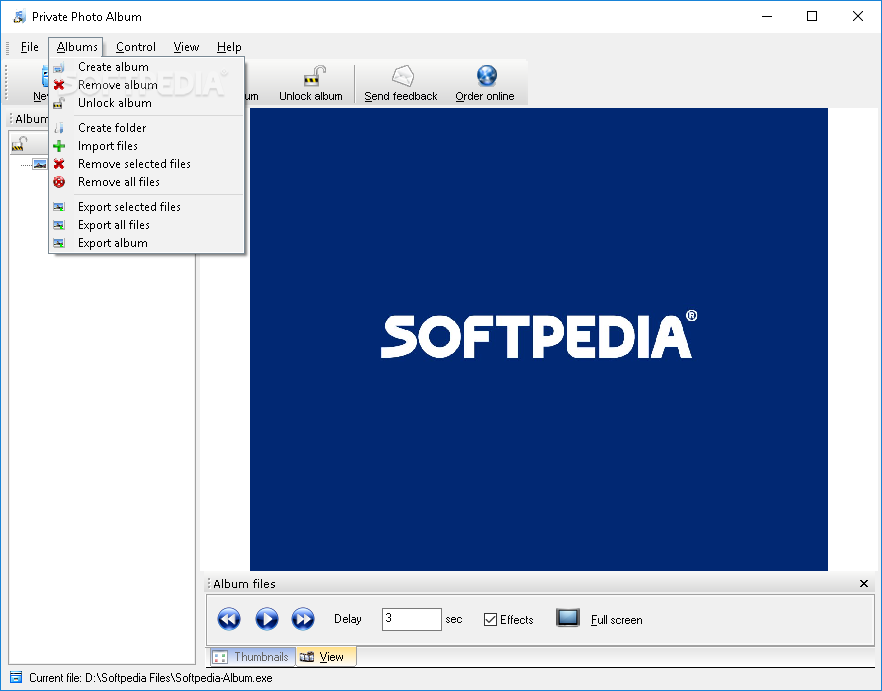Skip to next image with forward button
Viewport: 882px width, 691px height.
tap(303, 619)
